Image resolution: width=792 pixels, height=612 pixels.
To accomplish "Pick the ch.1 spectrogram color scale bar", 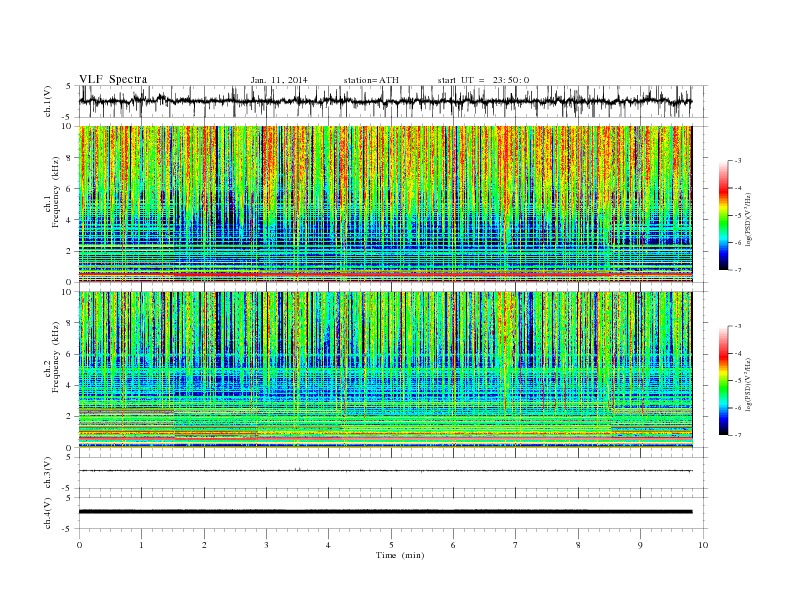I will [x=723, y=216].
